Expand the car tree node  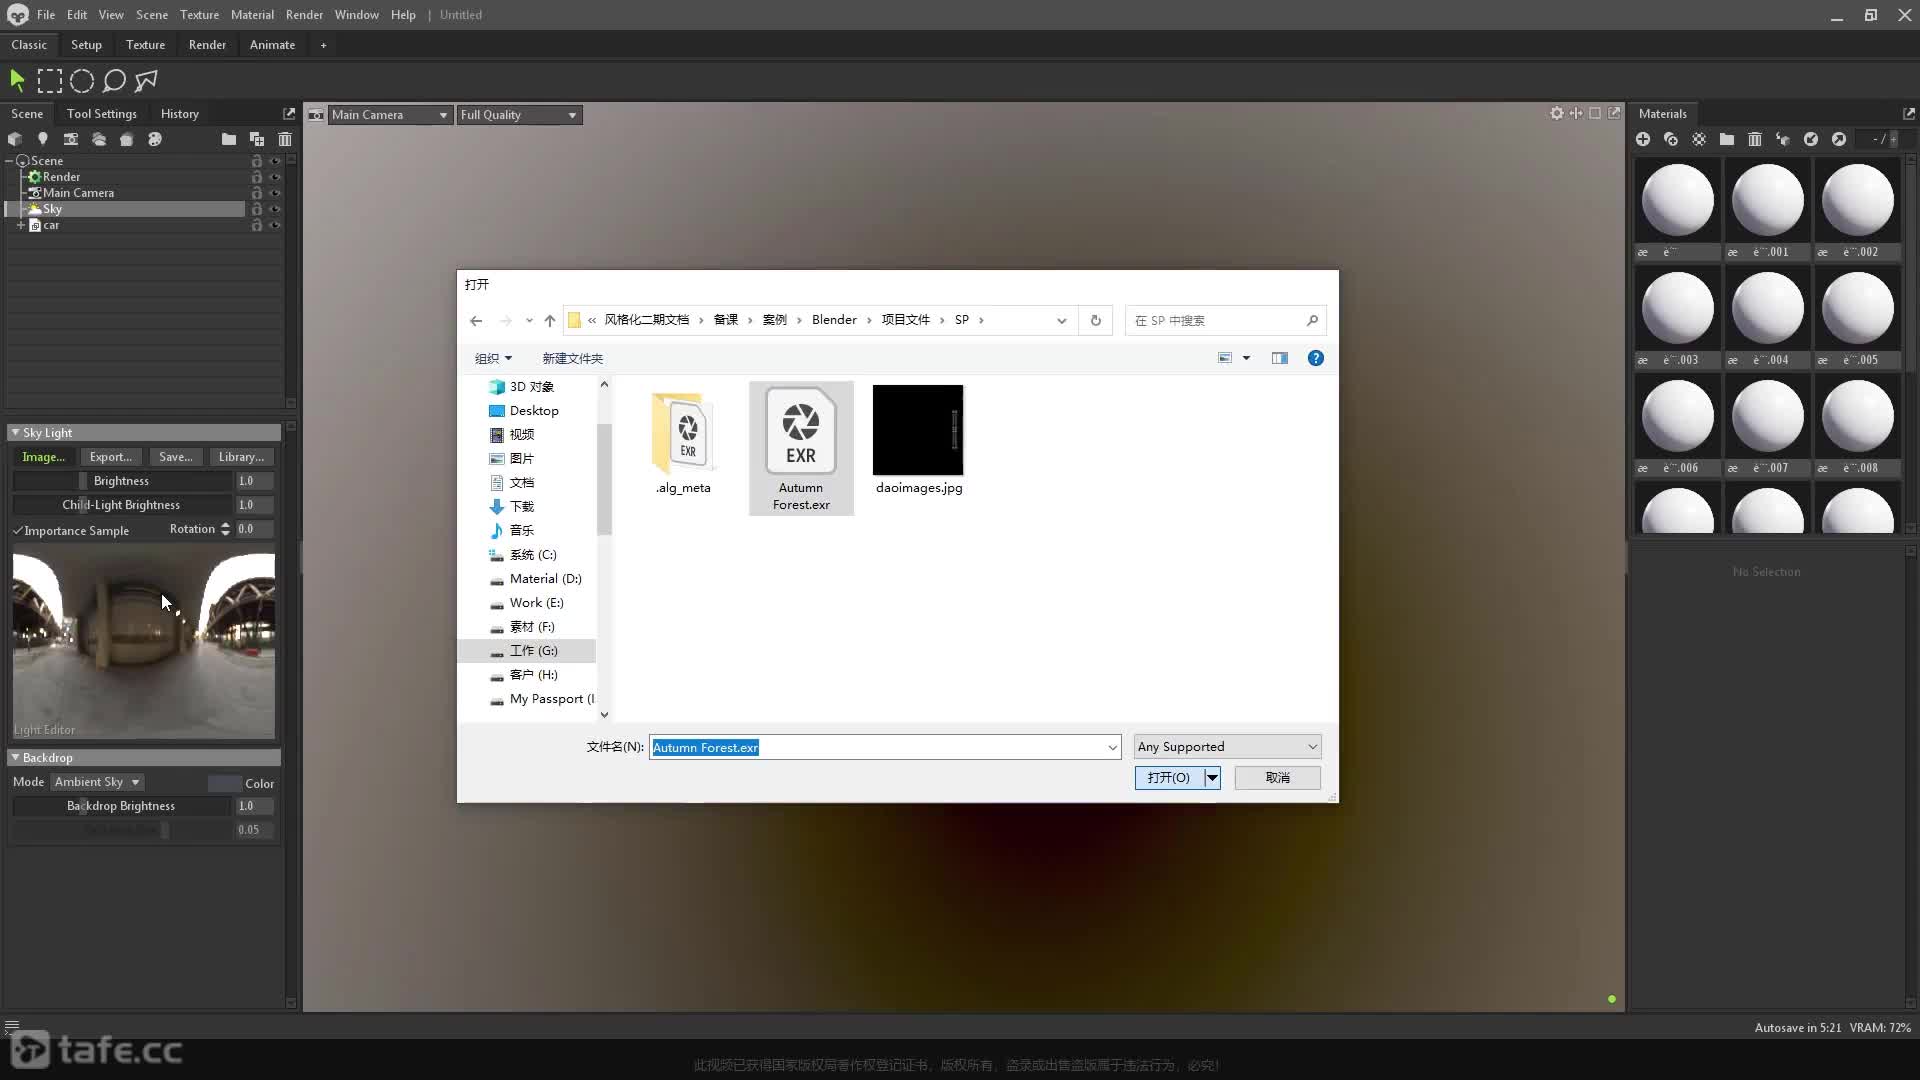click(20, 225)
